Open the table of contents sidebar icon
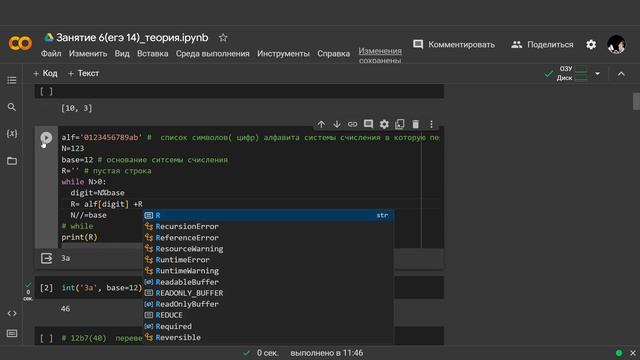The width and height of the screenshot is (640, 360). 12,80
